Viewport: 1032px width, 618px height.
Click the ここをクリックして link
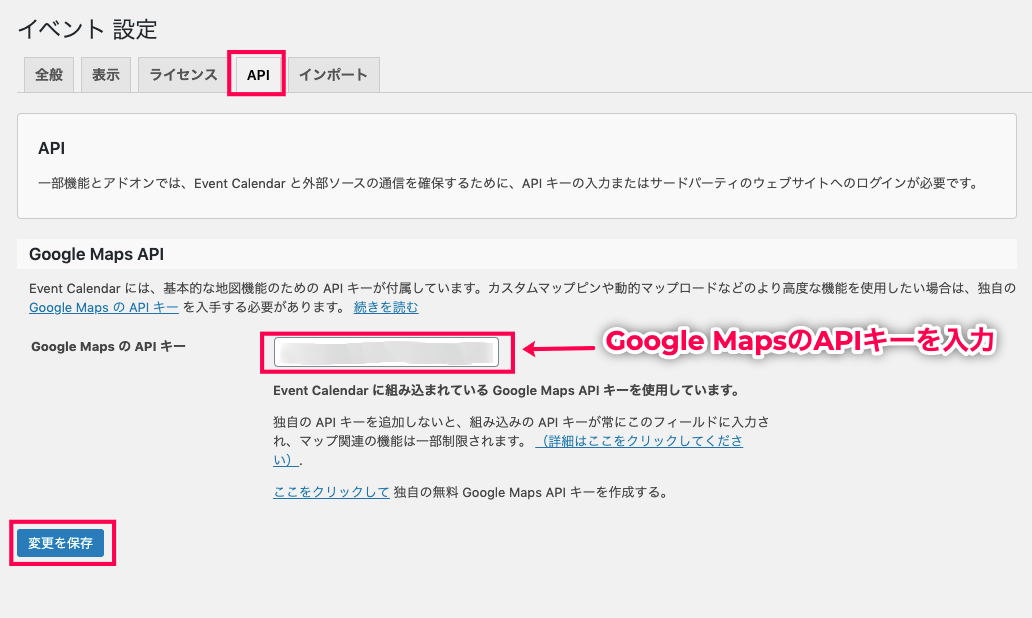331,492
